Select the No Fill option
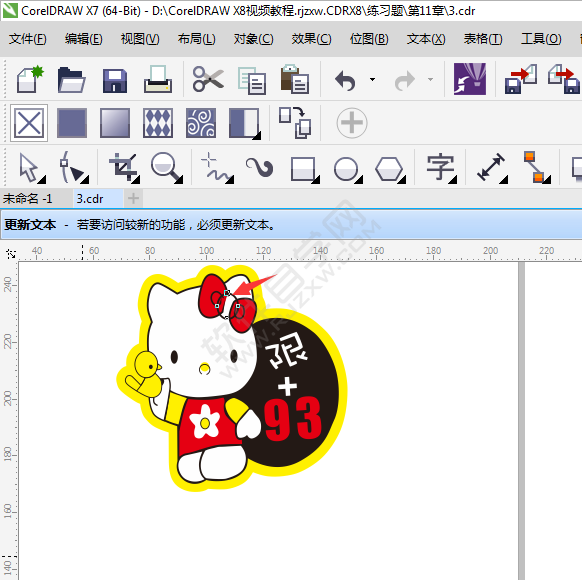This screenshot has width=582, height=580. point(29,123)
